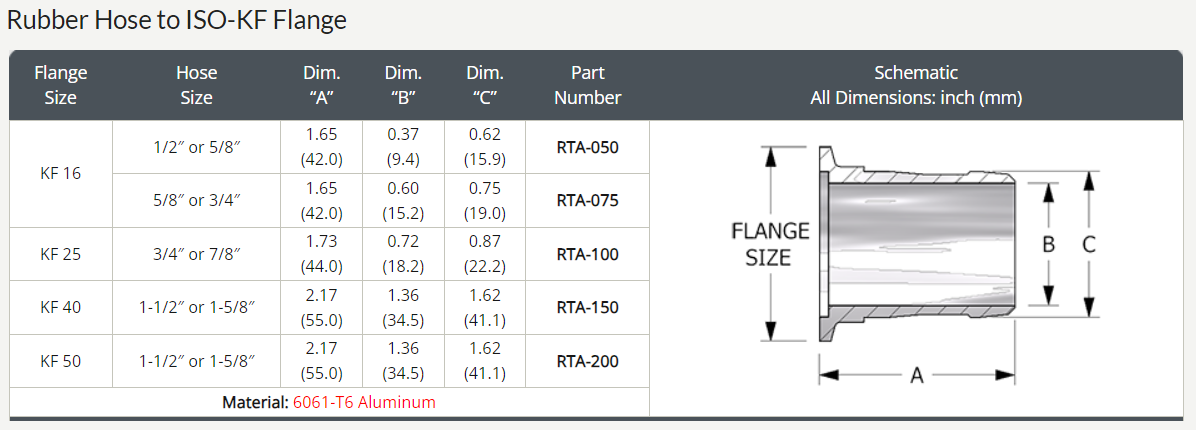Screen dimensions: 1196x430
Task: Click the Dim. "A" column header
Action: click(321, 85)
